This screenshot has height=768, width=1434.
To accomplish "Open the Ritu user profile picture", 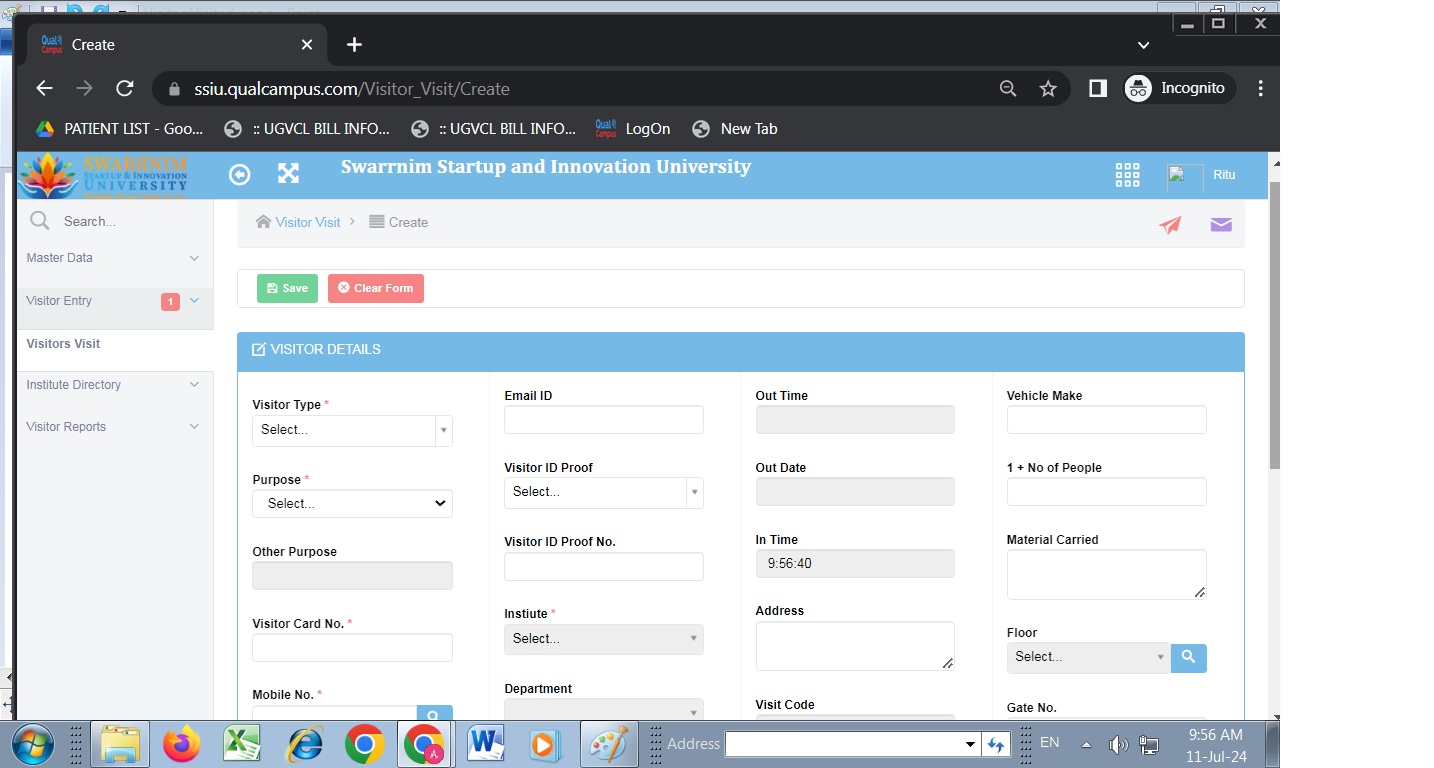I will 1185,177.
